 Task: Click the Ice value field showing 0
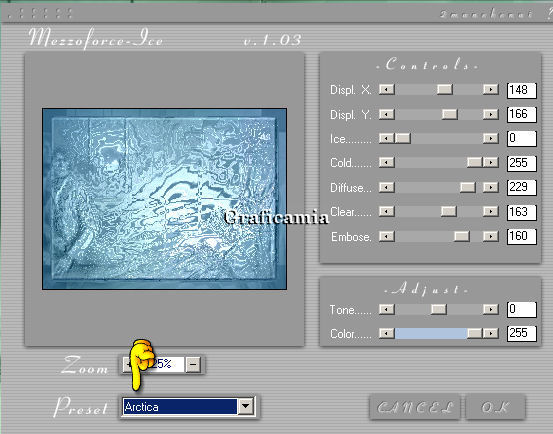522,139
